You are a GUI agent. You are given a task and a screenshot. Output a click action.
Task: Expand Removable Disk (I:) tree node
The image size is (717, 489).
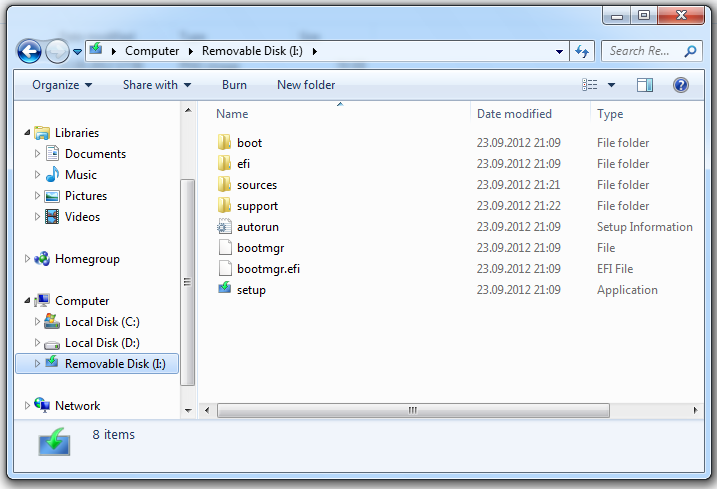37,364
